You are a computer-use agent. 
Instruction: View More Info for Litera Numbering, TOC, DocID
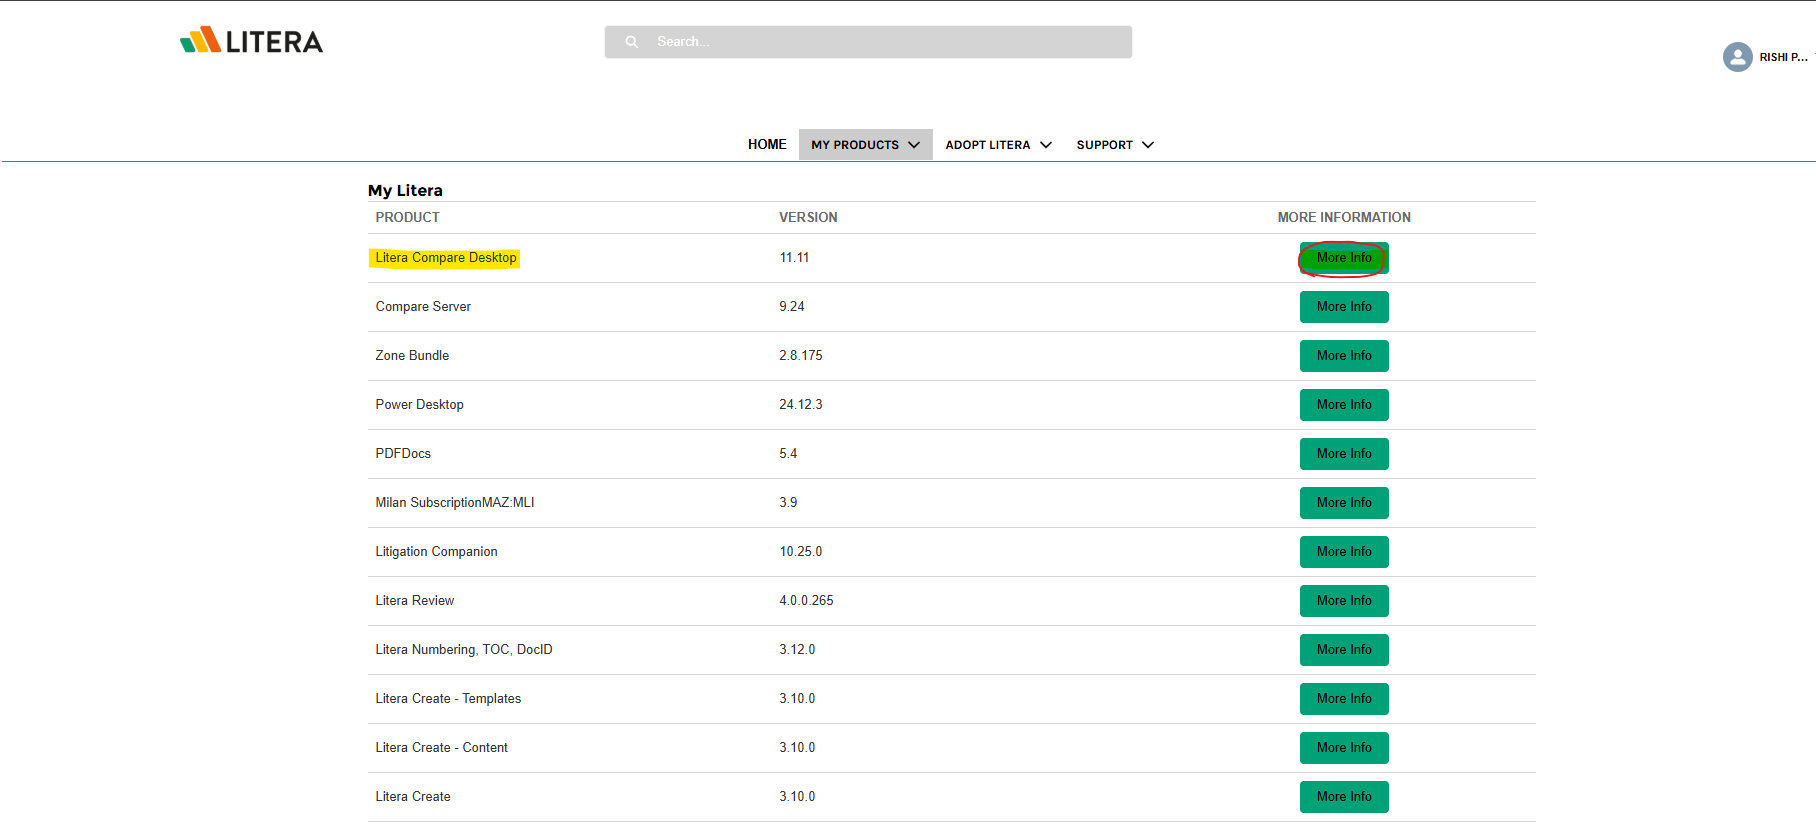pyautogui.click(x=1343, y=650)
